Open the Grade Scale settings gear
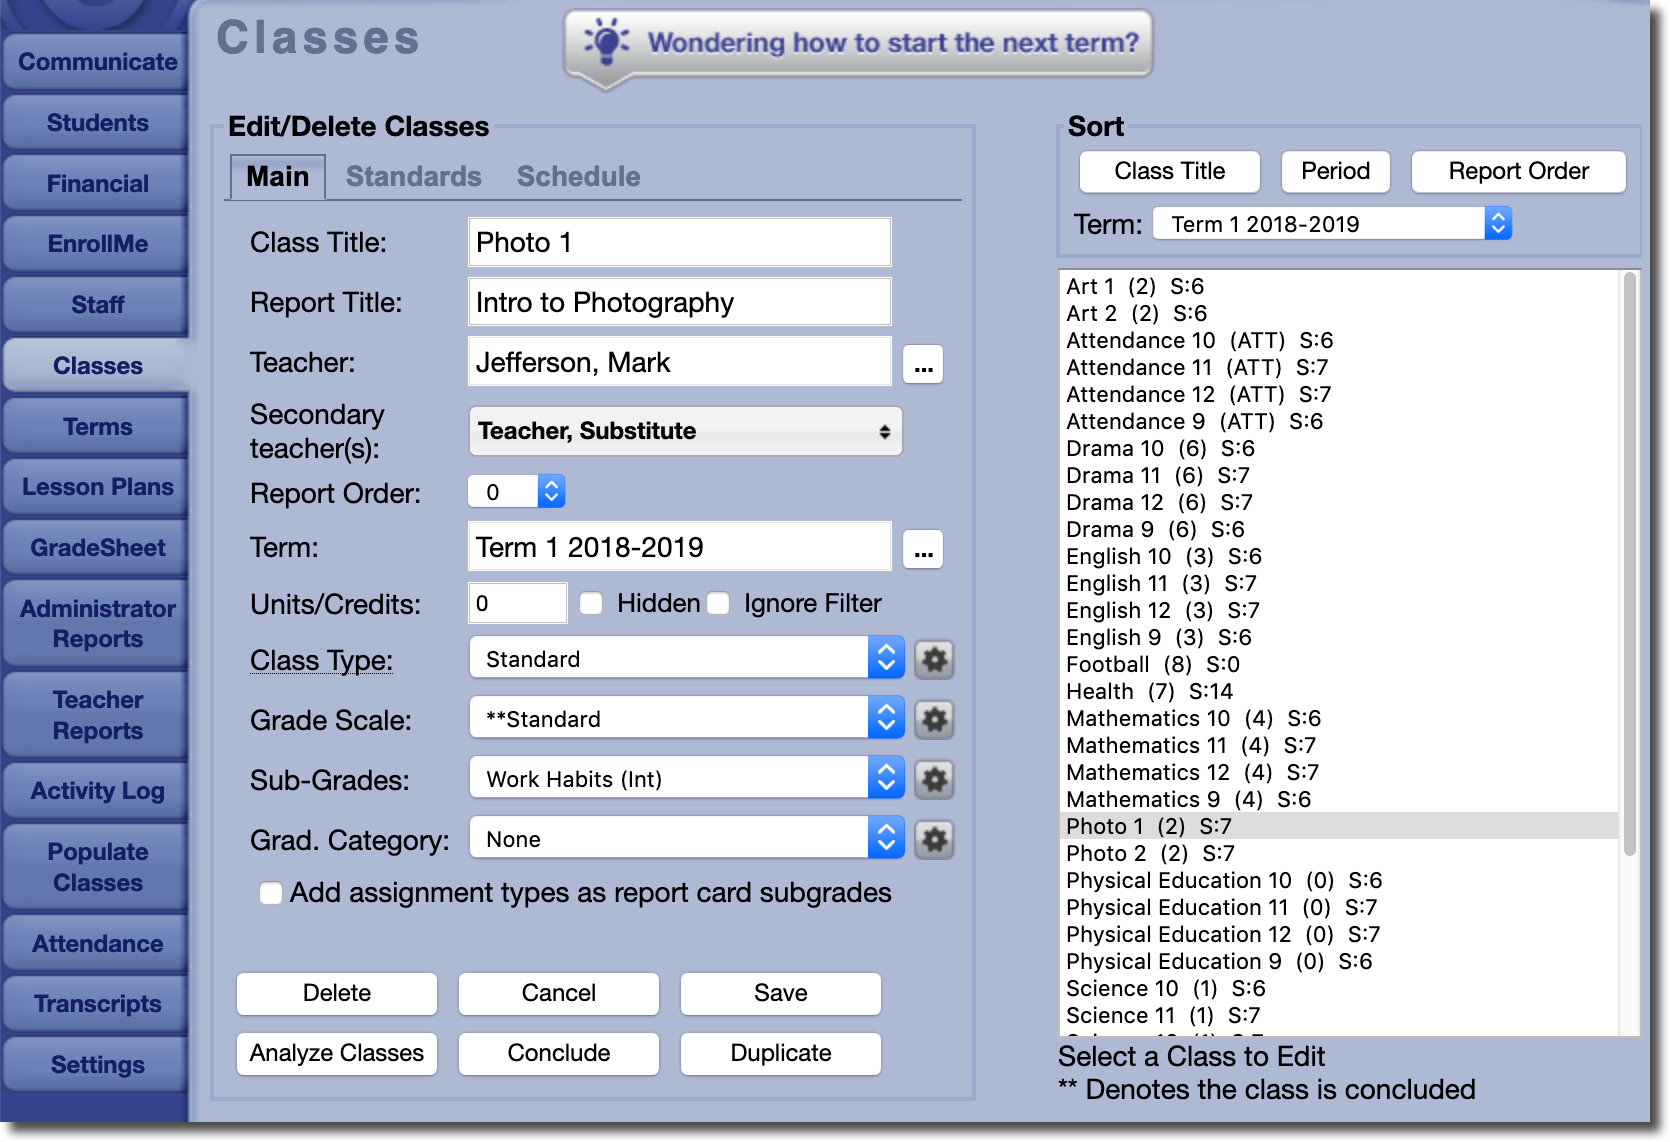 (x=934, y=719)
